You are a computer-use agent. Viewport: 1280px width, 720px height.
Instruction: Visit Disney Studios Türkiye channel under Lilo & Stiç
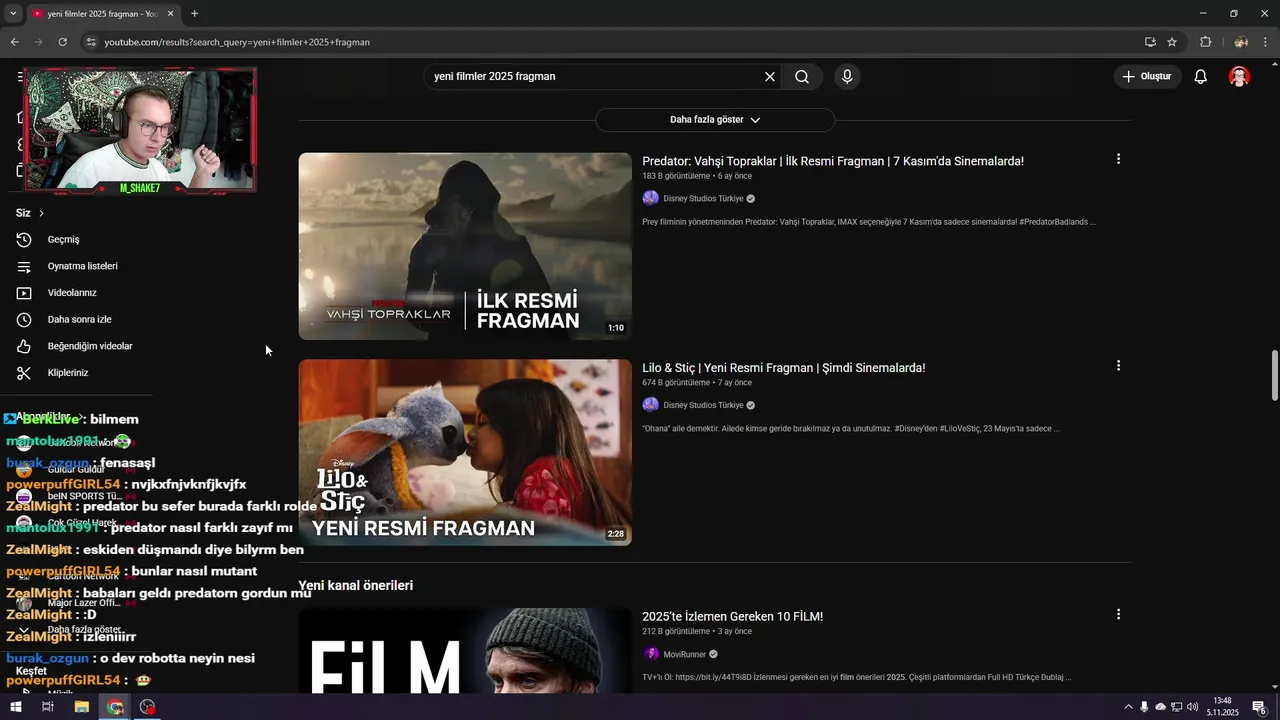[x=704, y=405]
